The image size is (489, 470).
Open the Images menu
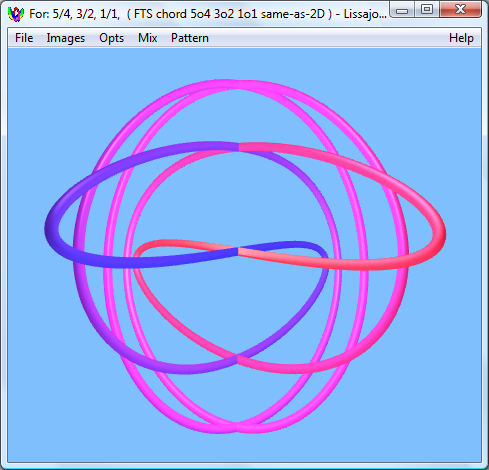point(66,38)
